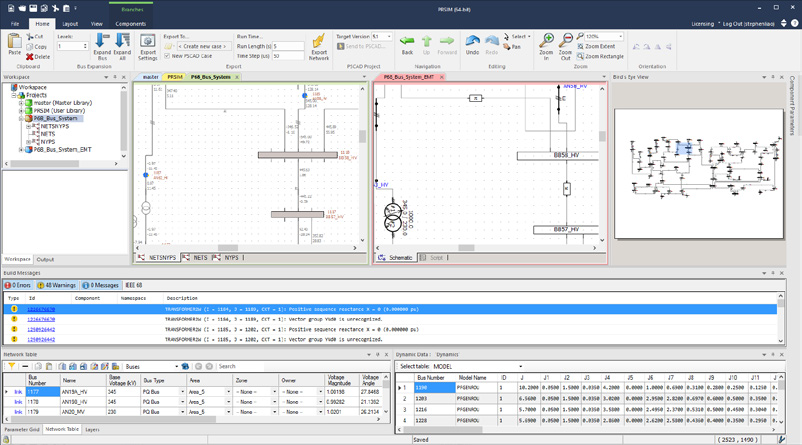The width and height of the screenshot is (802, 445).
Task: Select the Pan tool
Action: click(511, 46)
